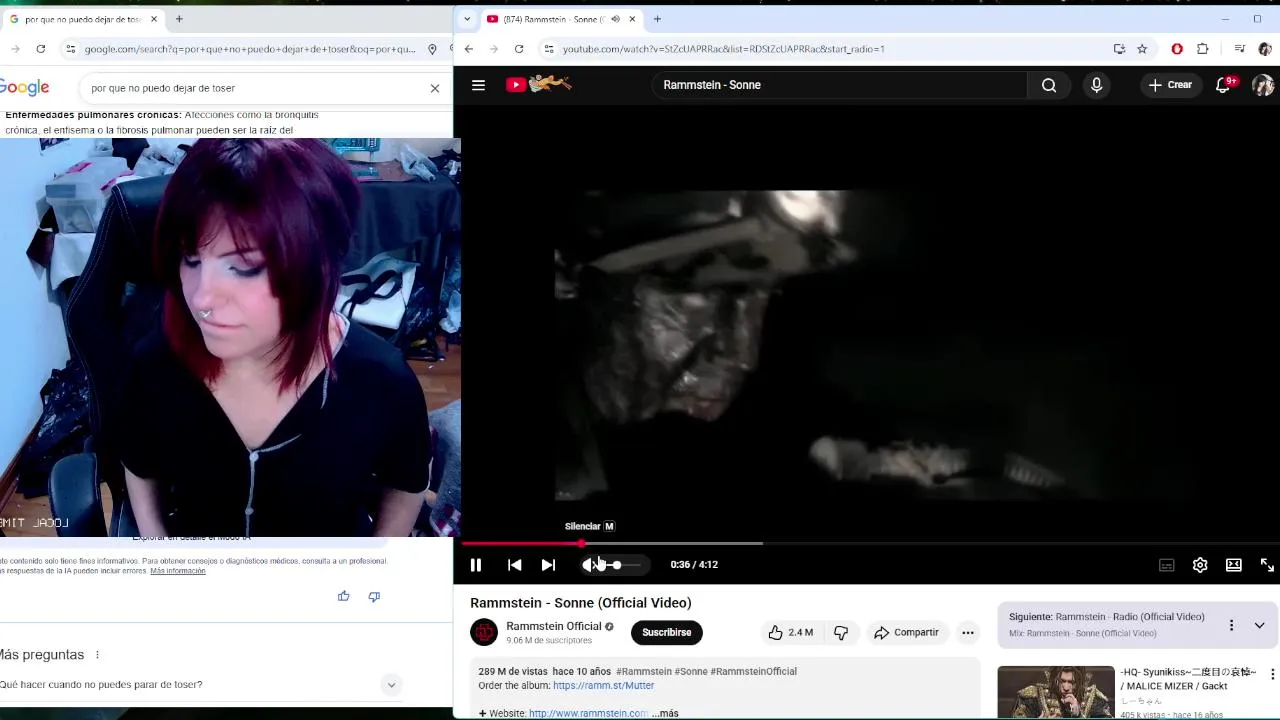Expand the description with ...más
This screenshot has width=1280, height=720.
coord(665,713)
